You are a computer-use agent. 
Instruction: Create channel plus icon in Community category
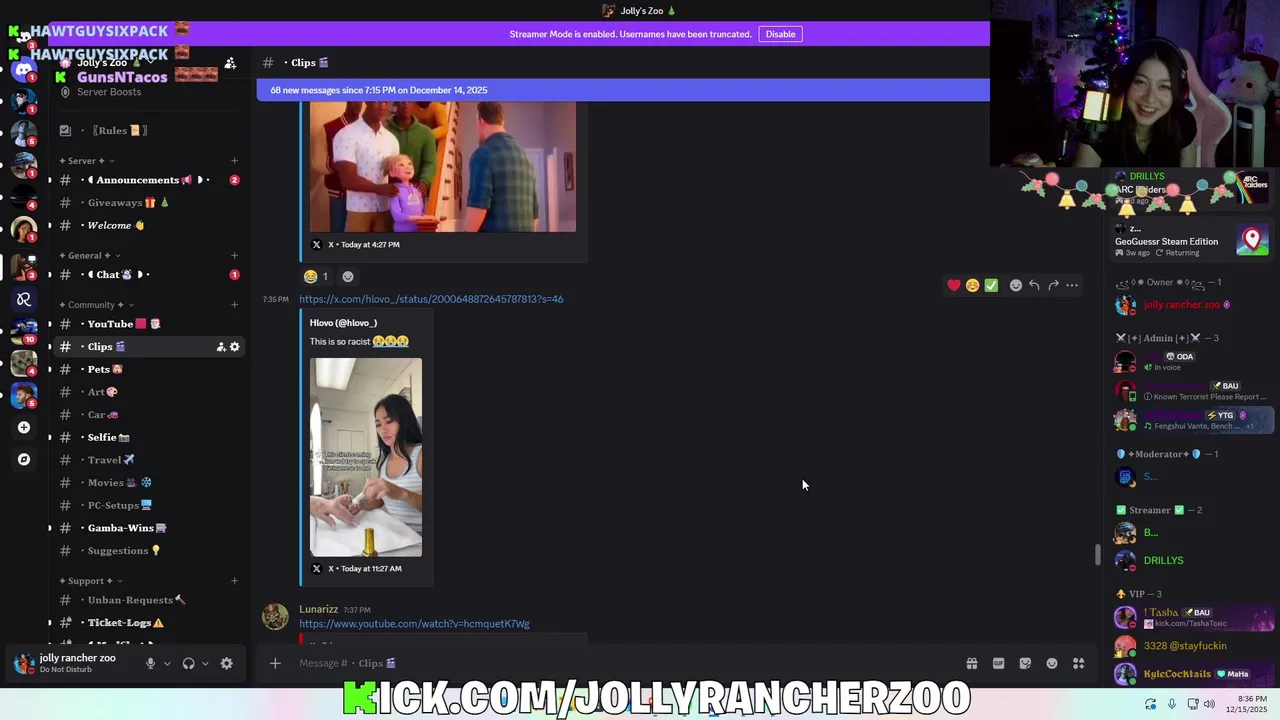[x=234, y=304]
